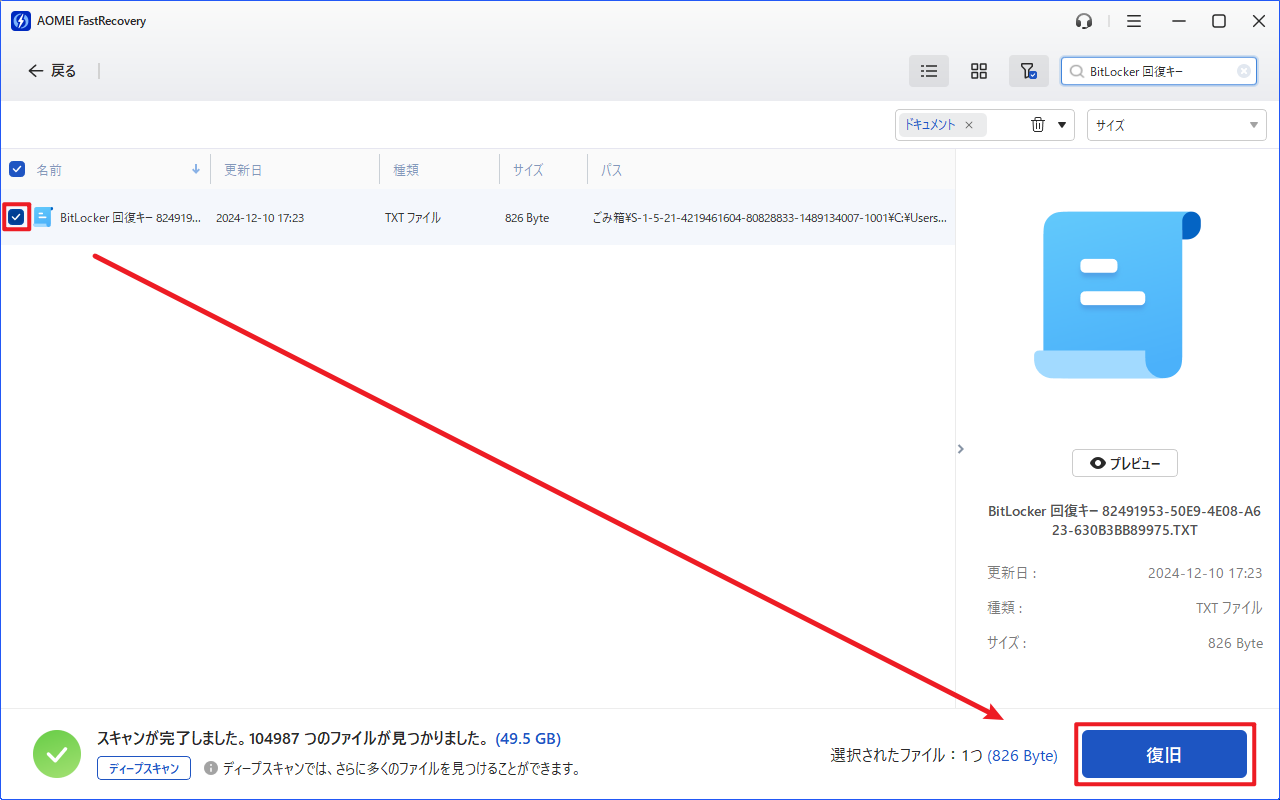Maximize the AOMEI FastRecovery window
The image size is (1280, 800).
[1219, 21]
